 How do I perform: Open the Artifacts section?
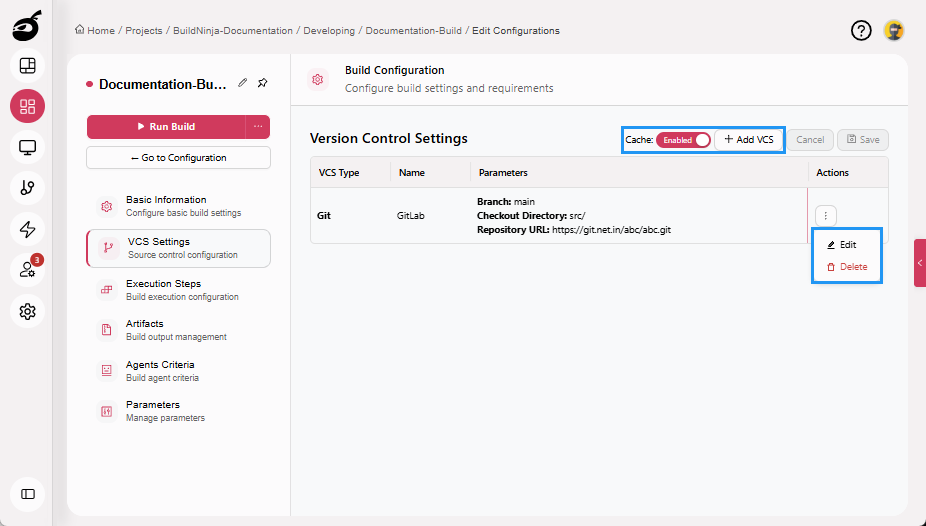click(178, 330)
